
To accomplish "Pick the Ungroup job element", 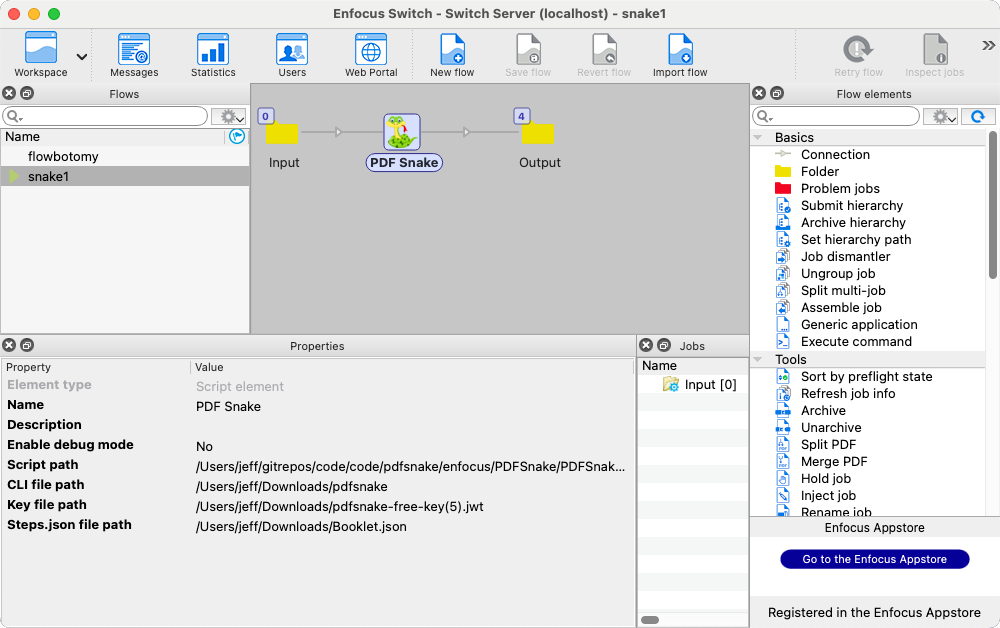I will [x=837, y=274].
